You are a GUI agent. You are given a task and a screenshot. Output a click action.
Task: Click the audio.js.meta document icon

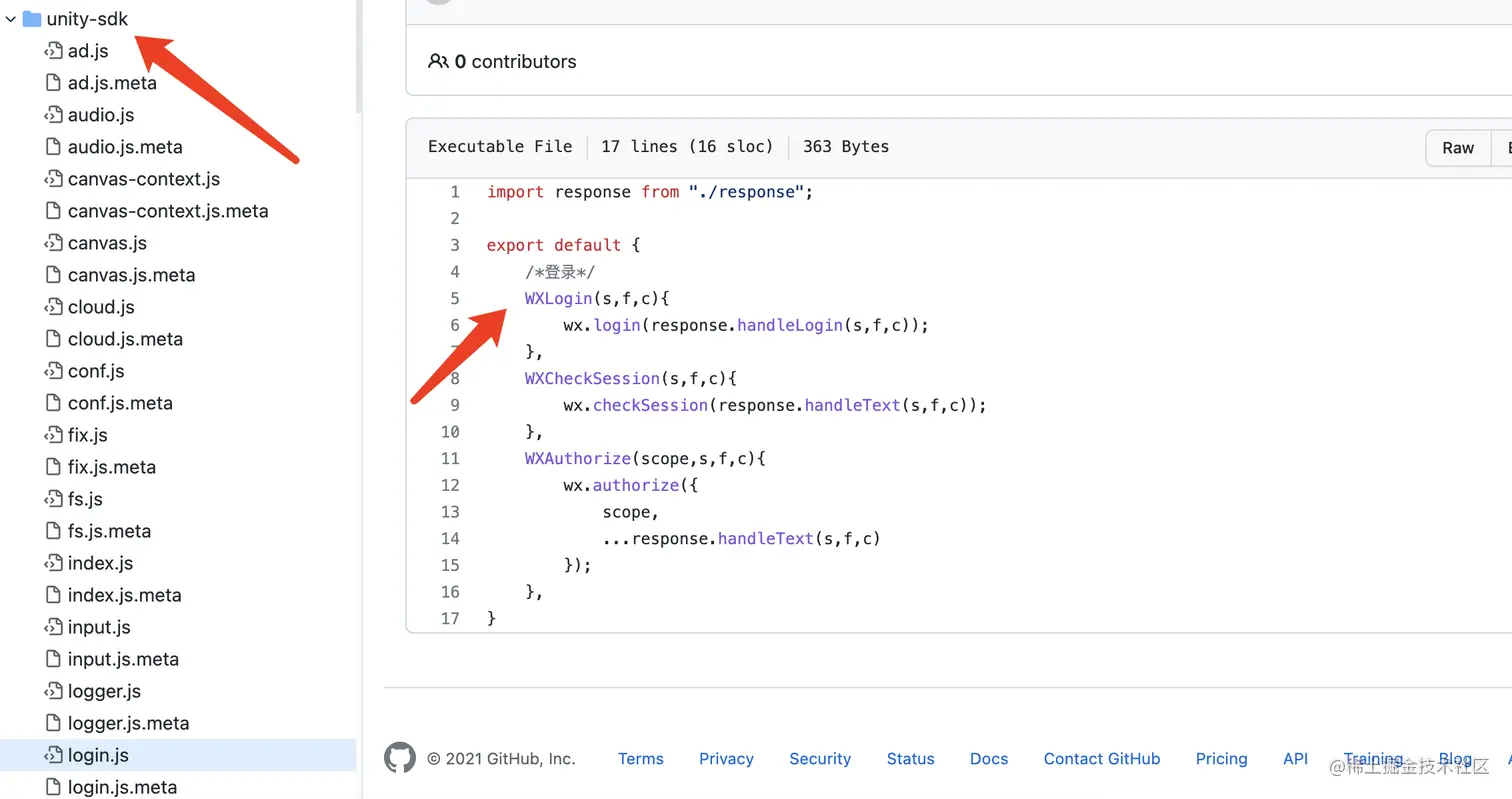pos(53,147)
